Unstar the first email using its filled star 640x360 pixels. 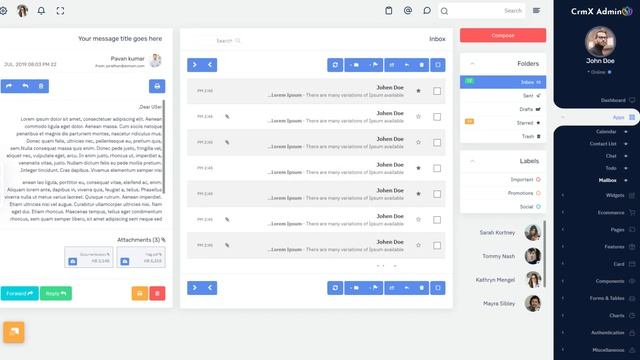(x=418, y=91)
